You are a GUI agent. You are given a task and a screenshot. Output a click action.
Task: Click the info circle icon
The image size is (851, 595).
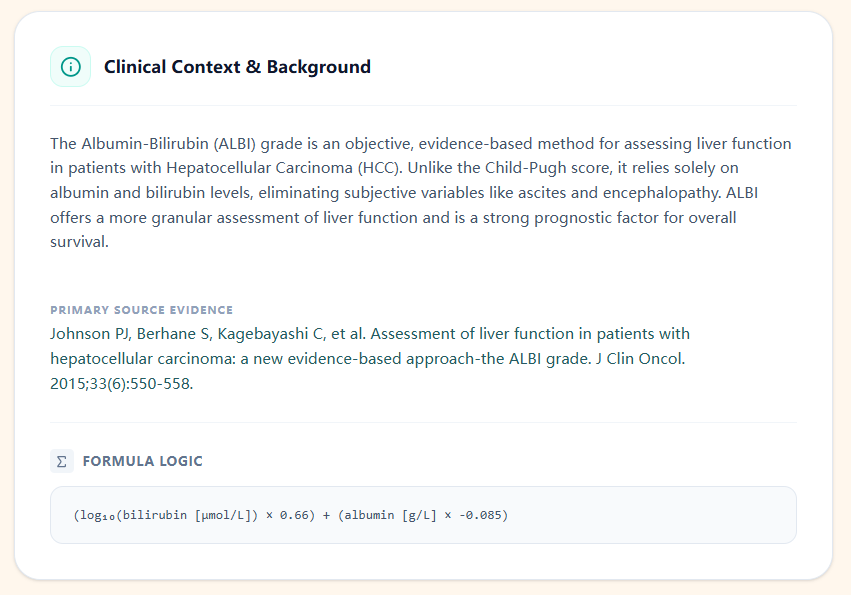click(x=70, y=67)
